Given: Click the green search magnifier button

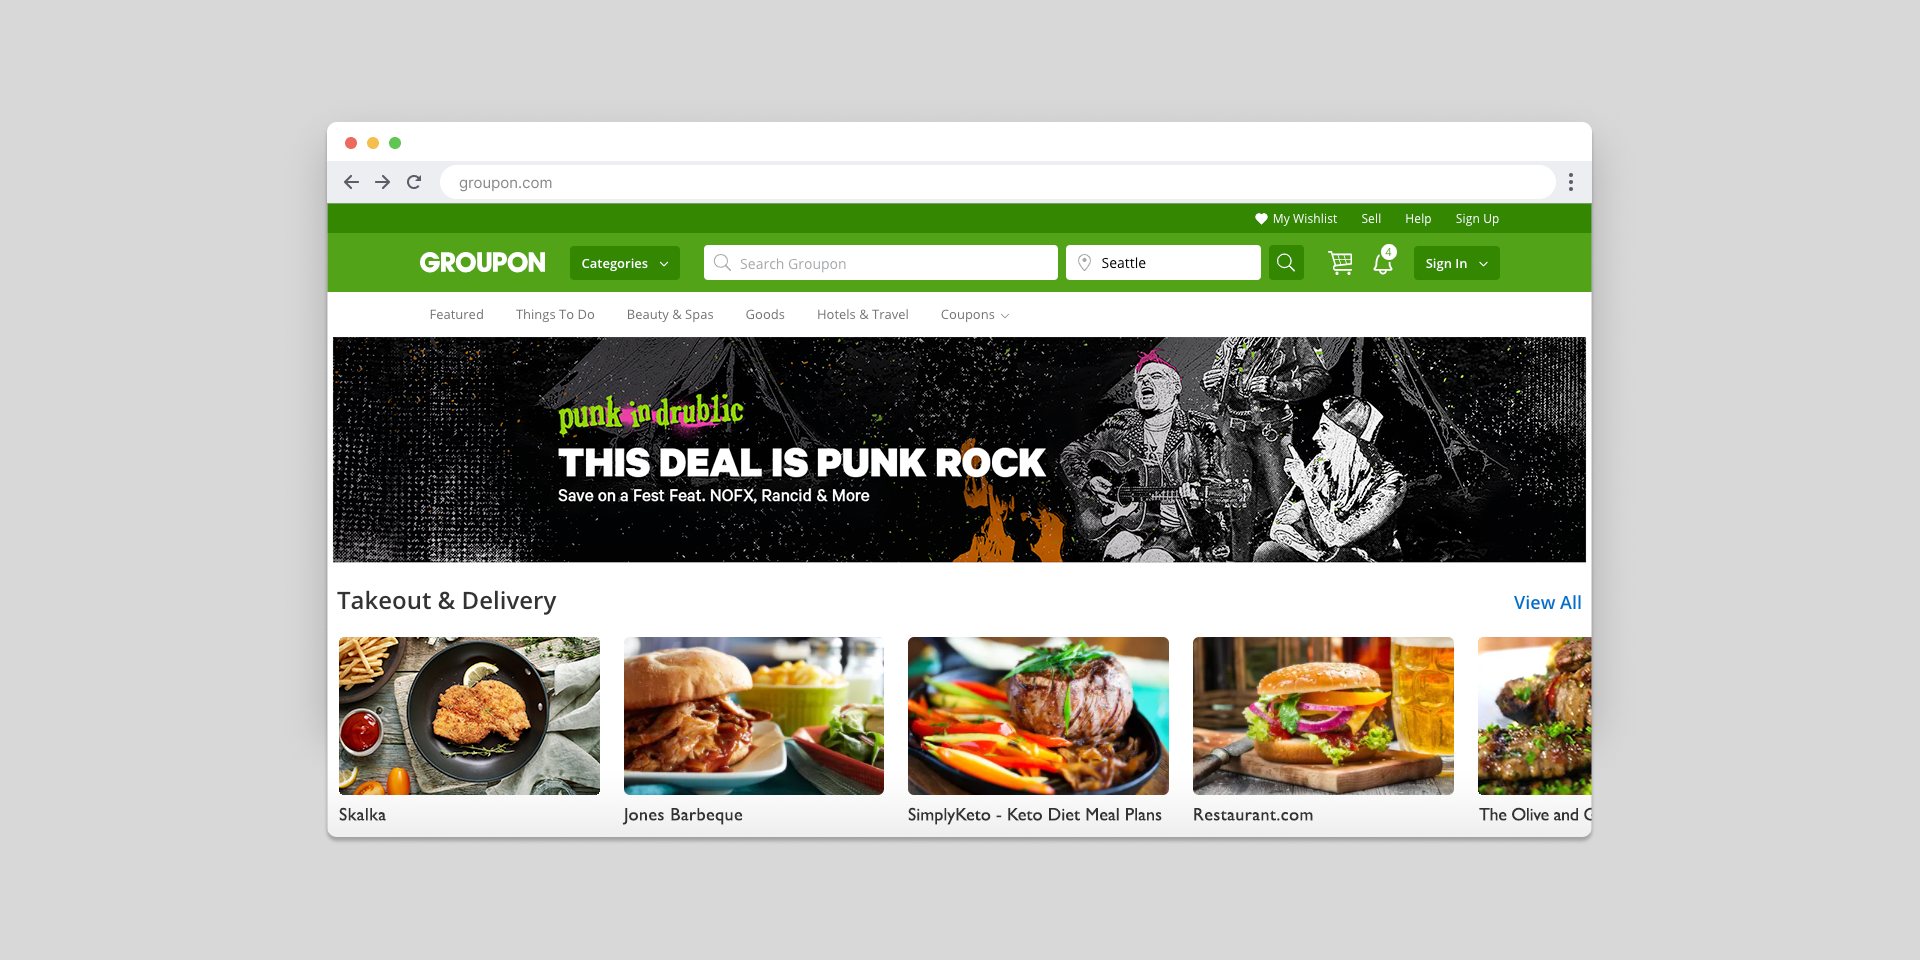Looking at the screenshot, I should [x=1286, y=263].
